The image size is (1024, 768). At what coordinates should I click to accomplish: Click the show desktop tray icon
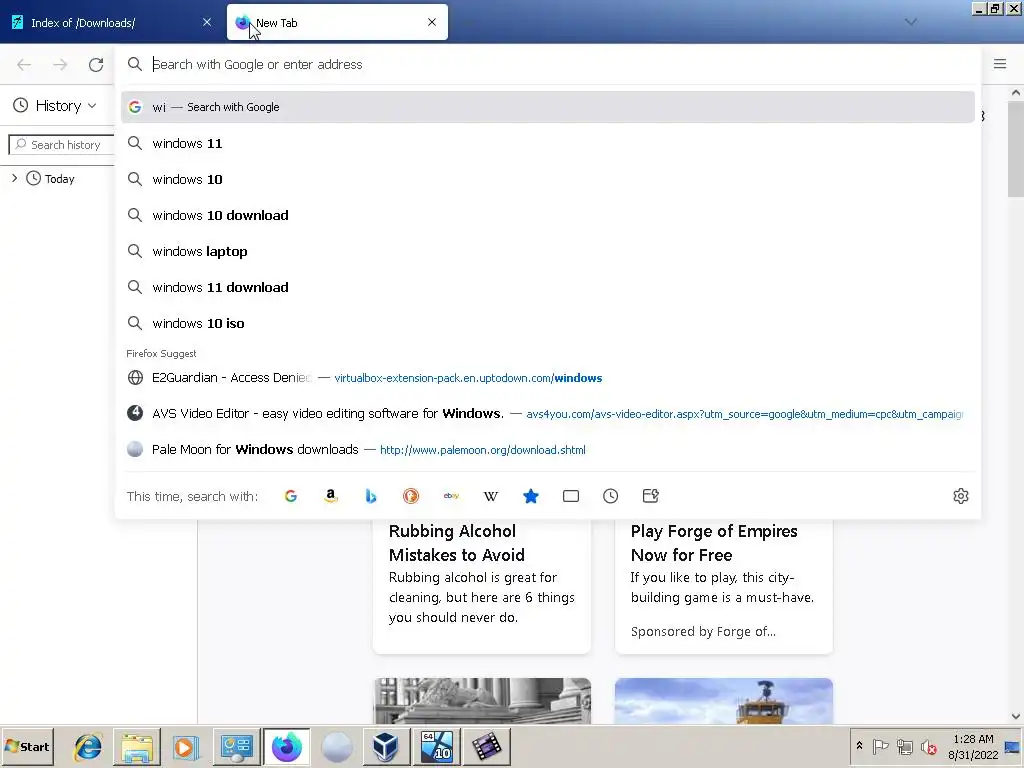[1013, 746]
